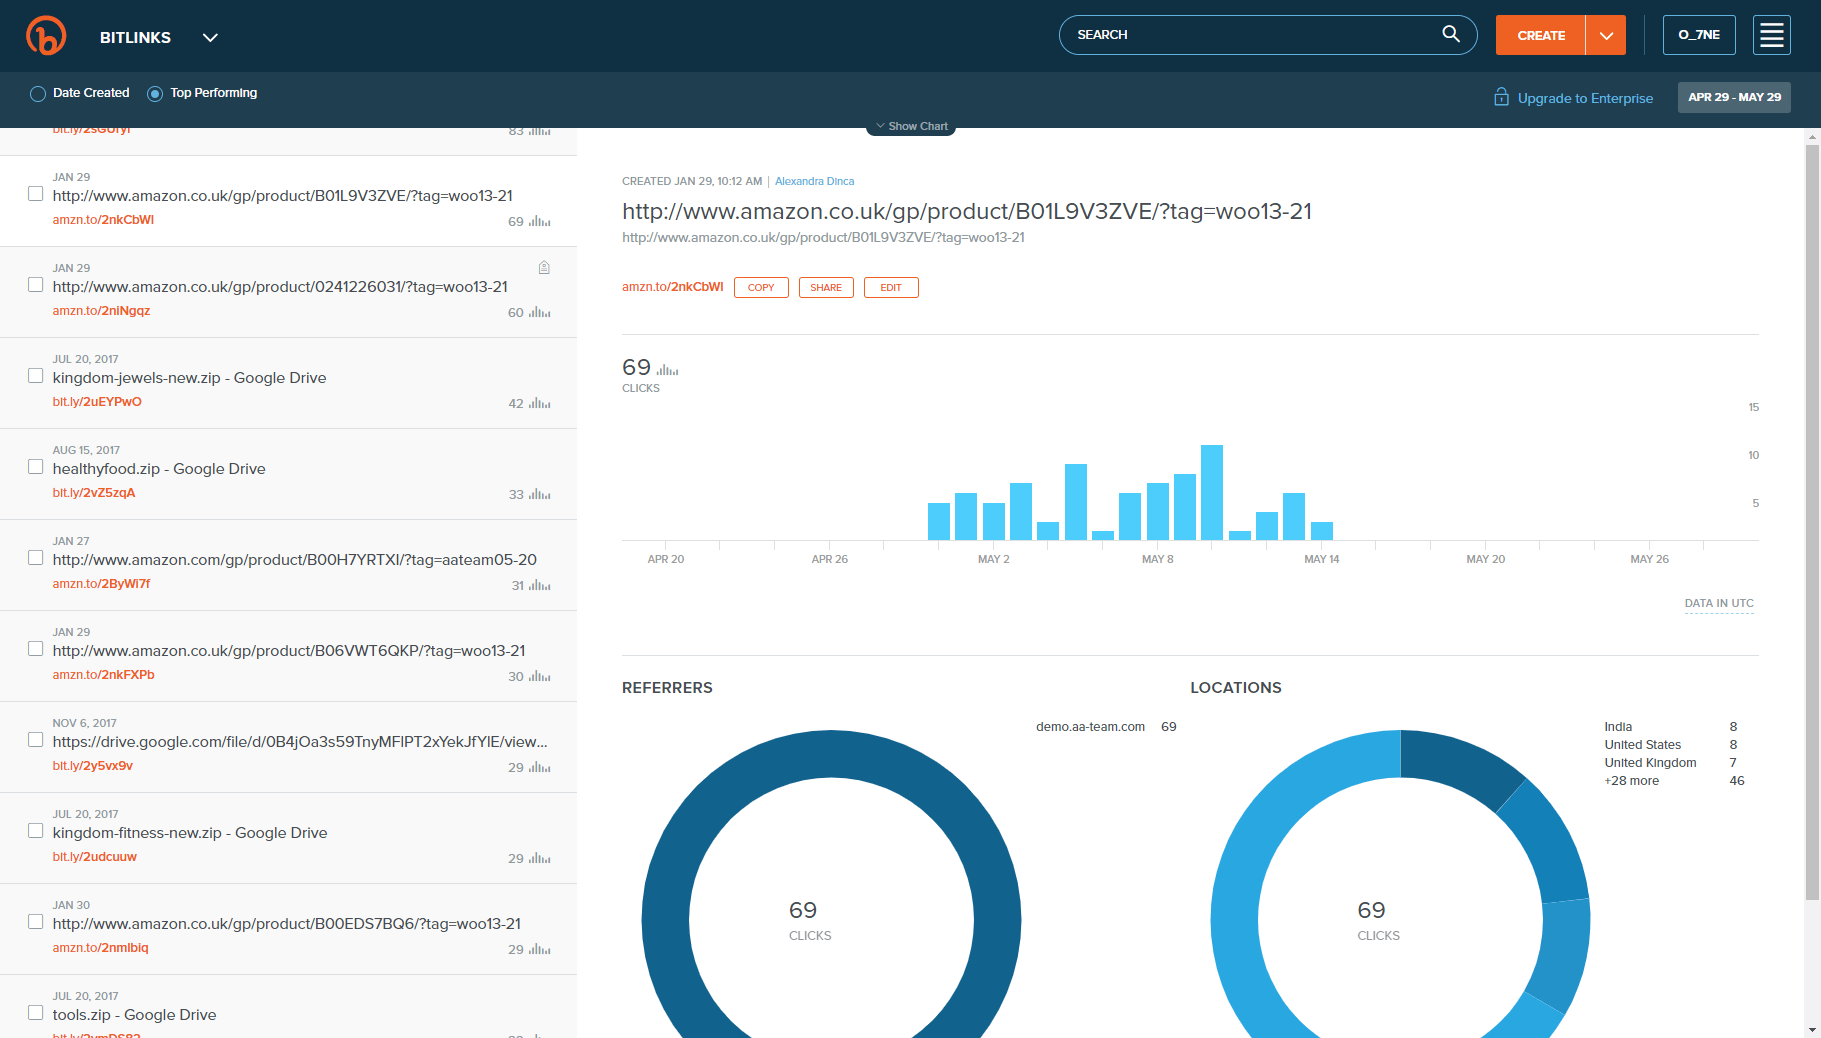Click the lock icon beside Upgrade to Enterprise

(x=1501, y=97)
